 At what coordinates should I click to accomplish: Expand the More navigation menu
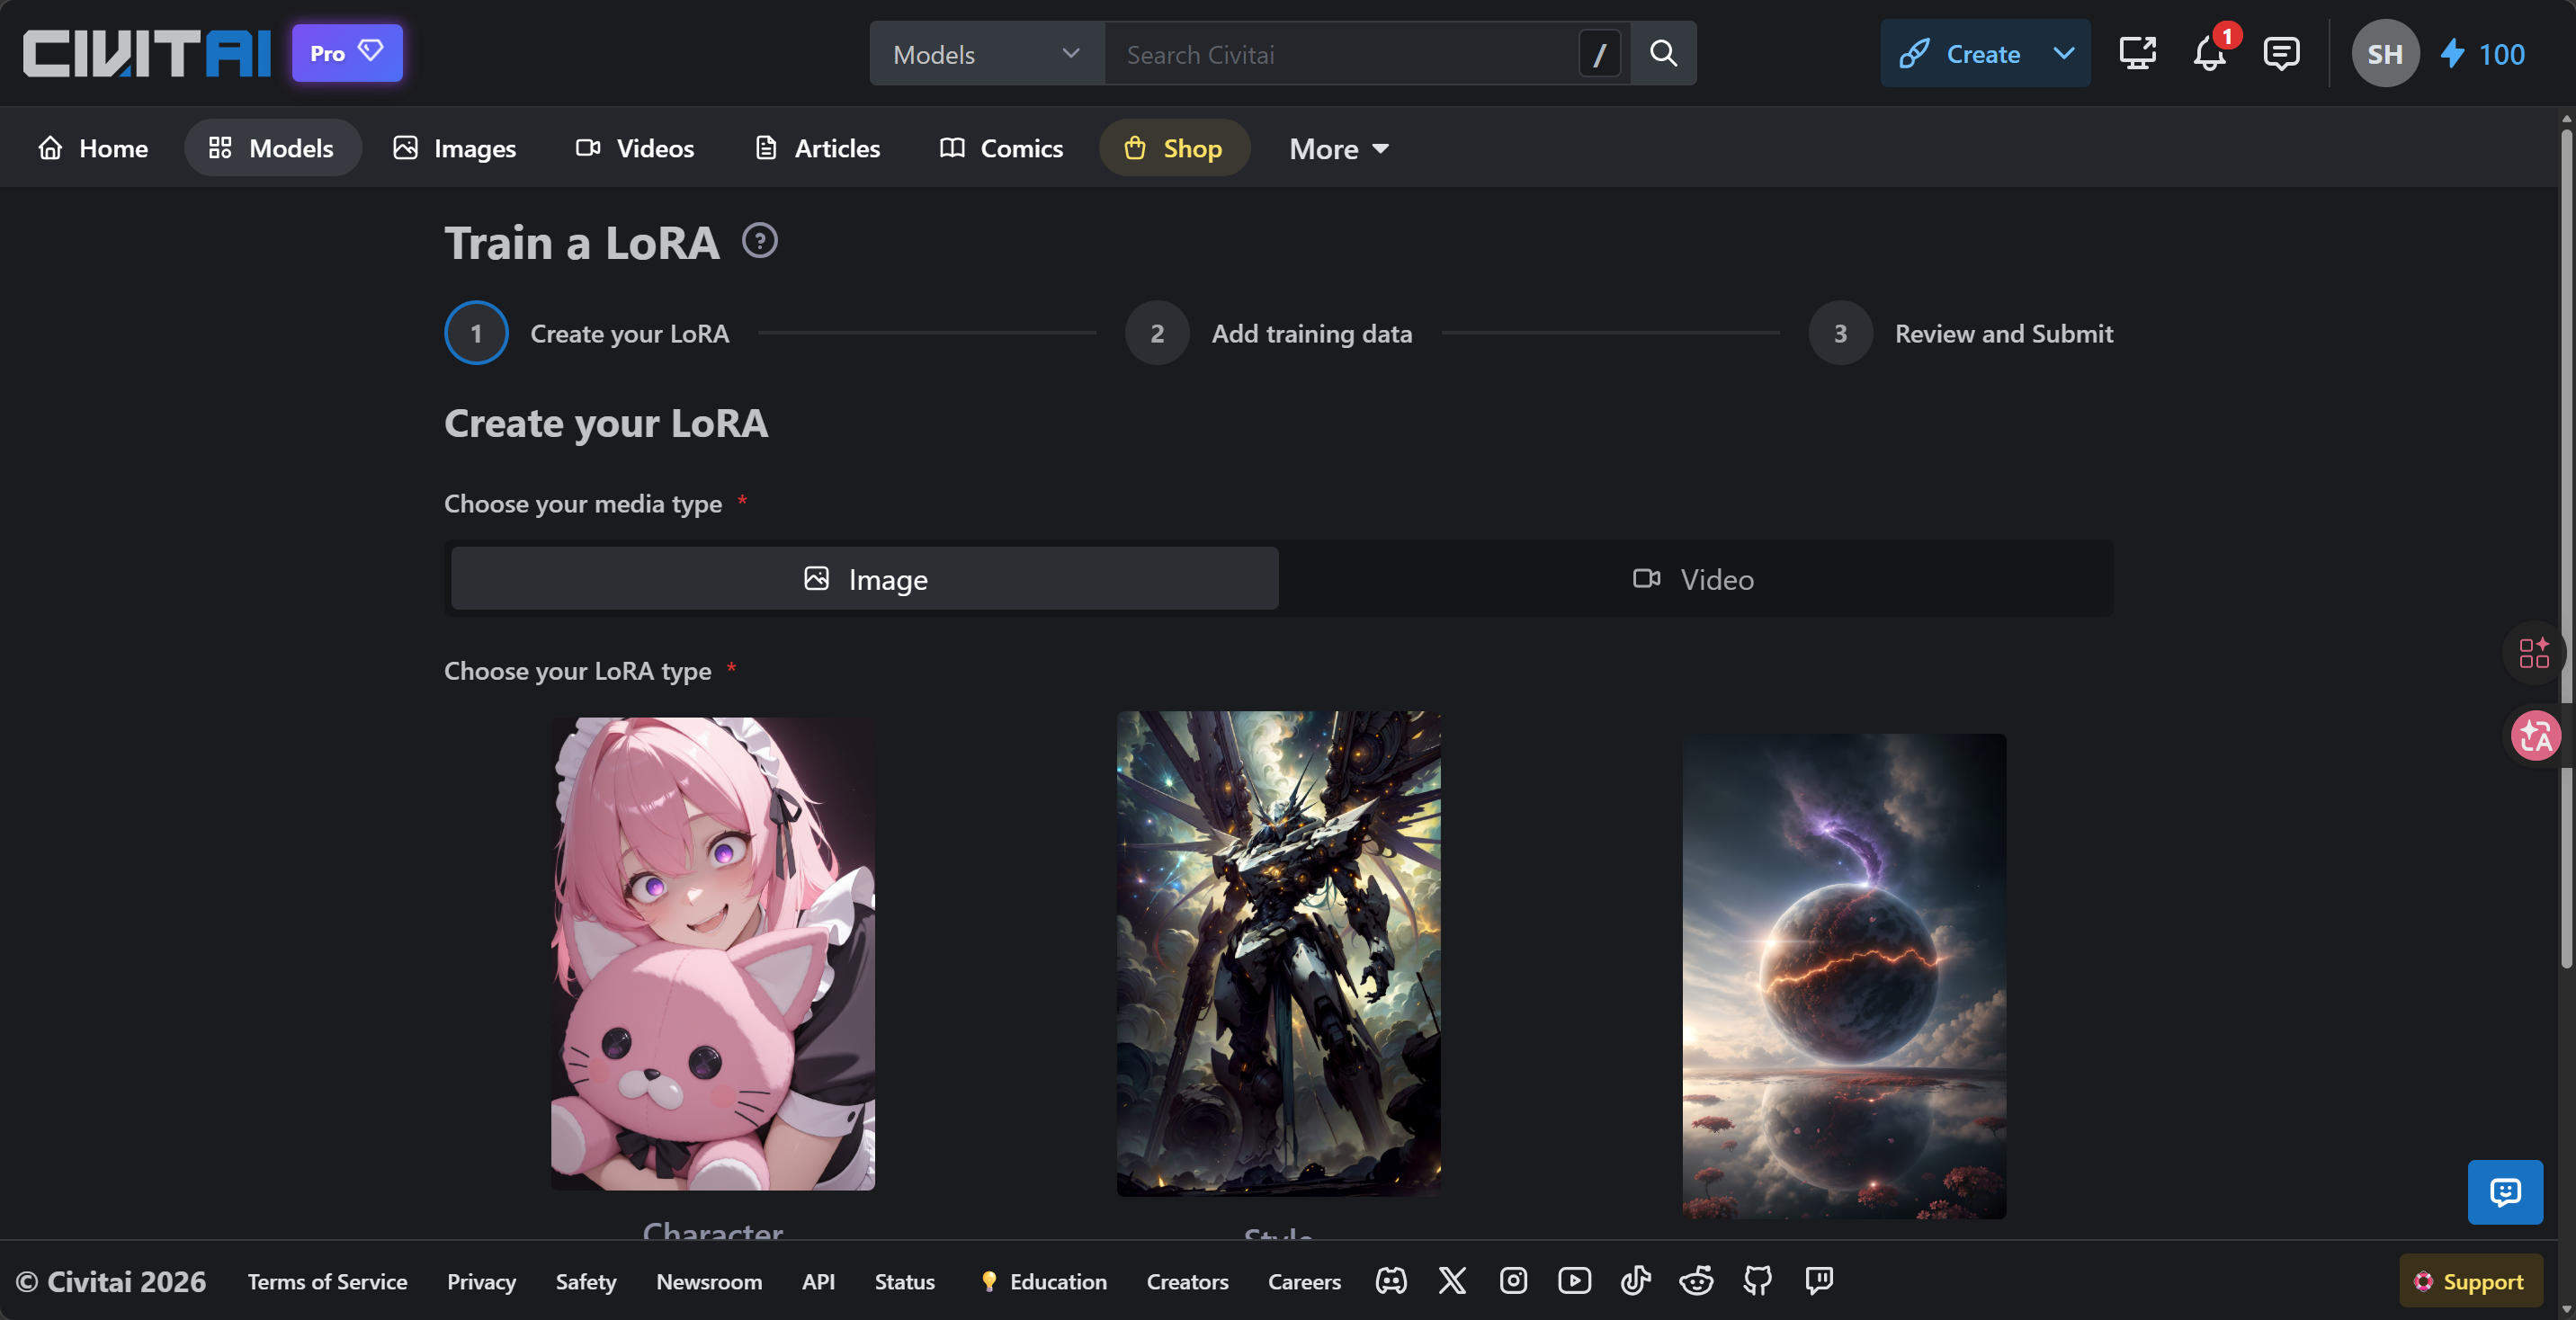1339,149
